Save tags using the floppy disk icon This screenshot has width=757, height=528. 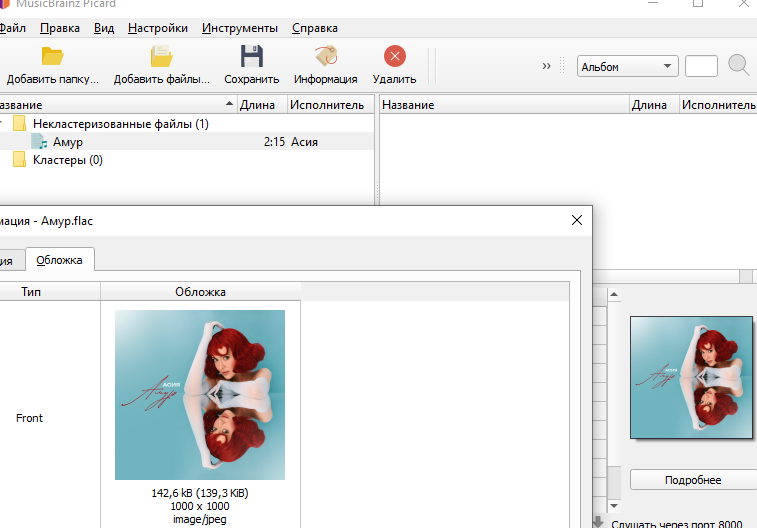[x=252, y=56]
